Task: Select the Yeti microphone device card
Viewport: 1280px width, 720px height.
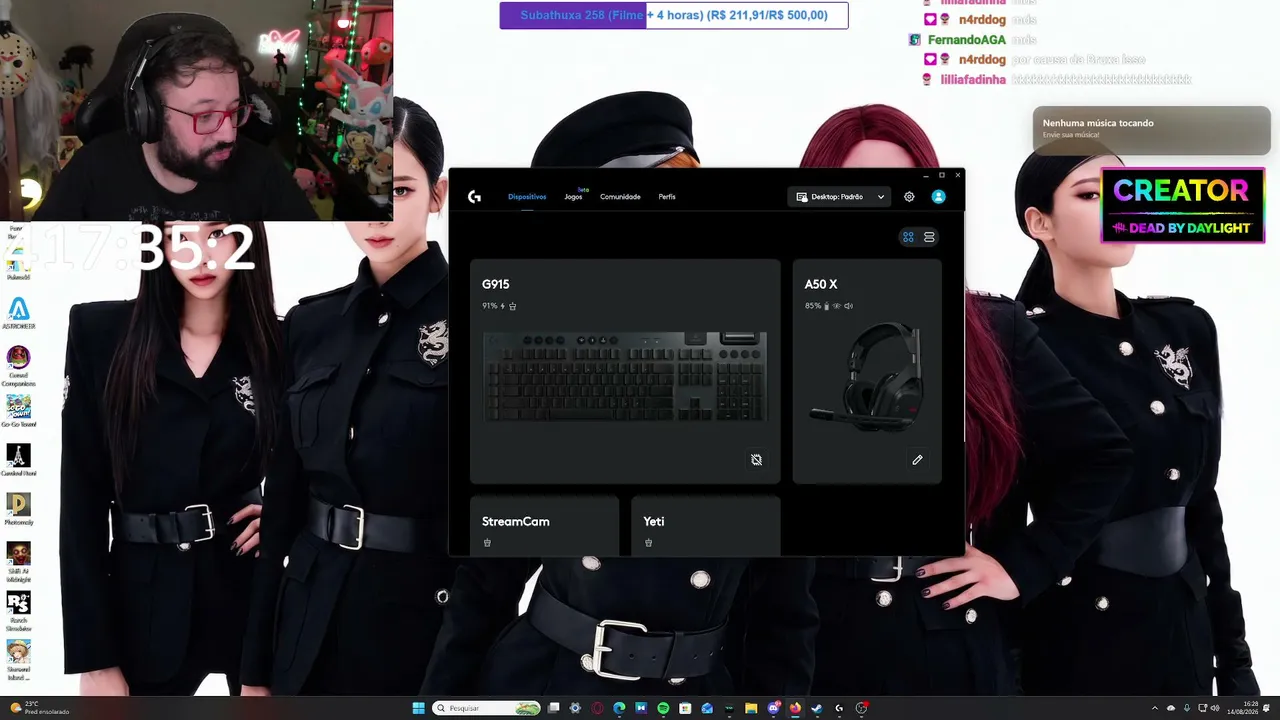Action: point(705,526)
